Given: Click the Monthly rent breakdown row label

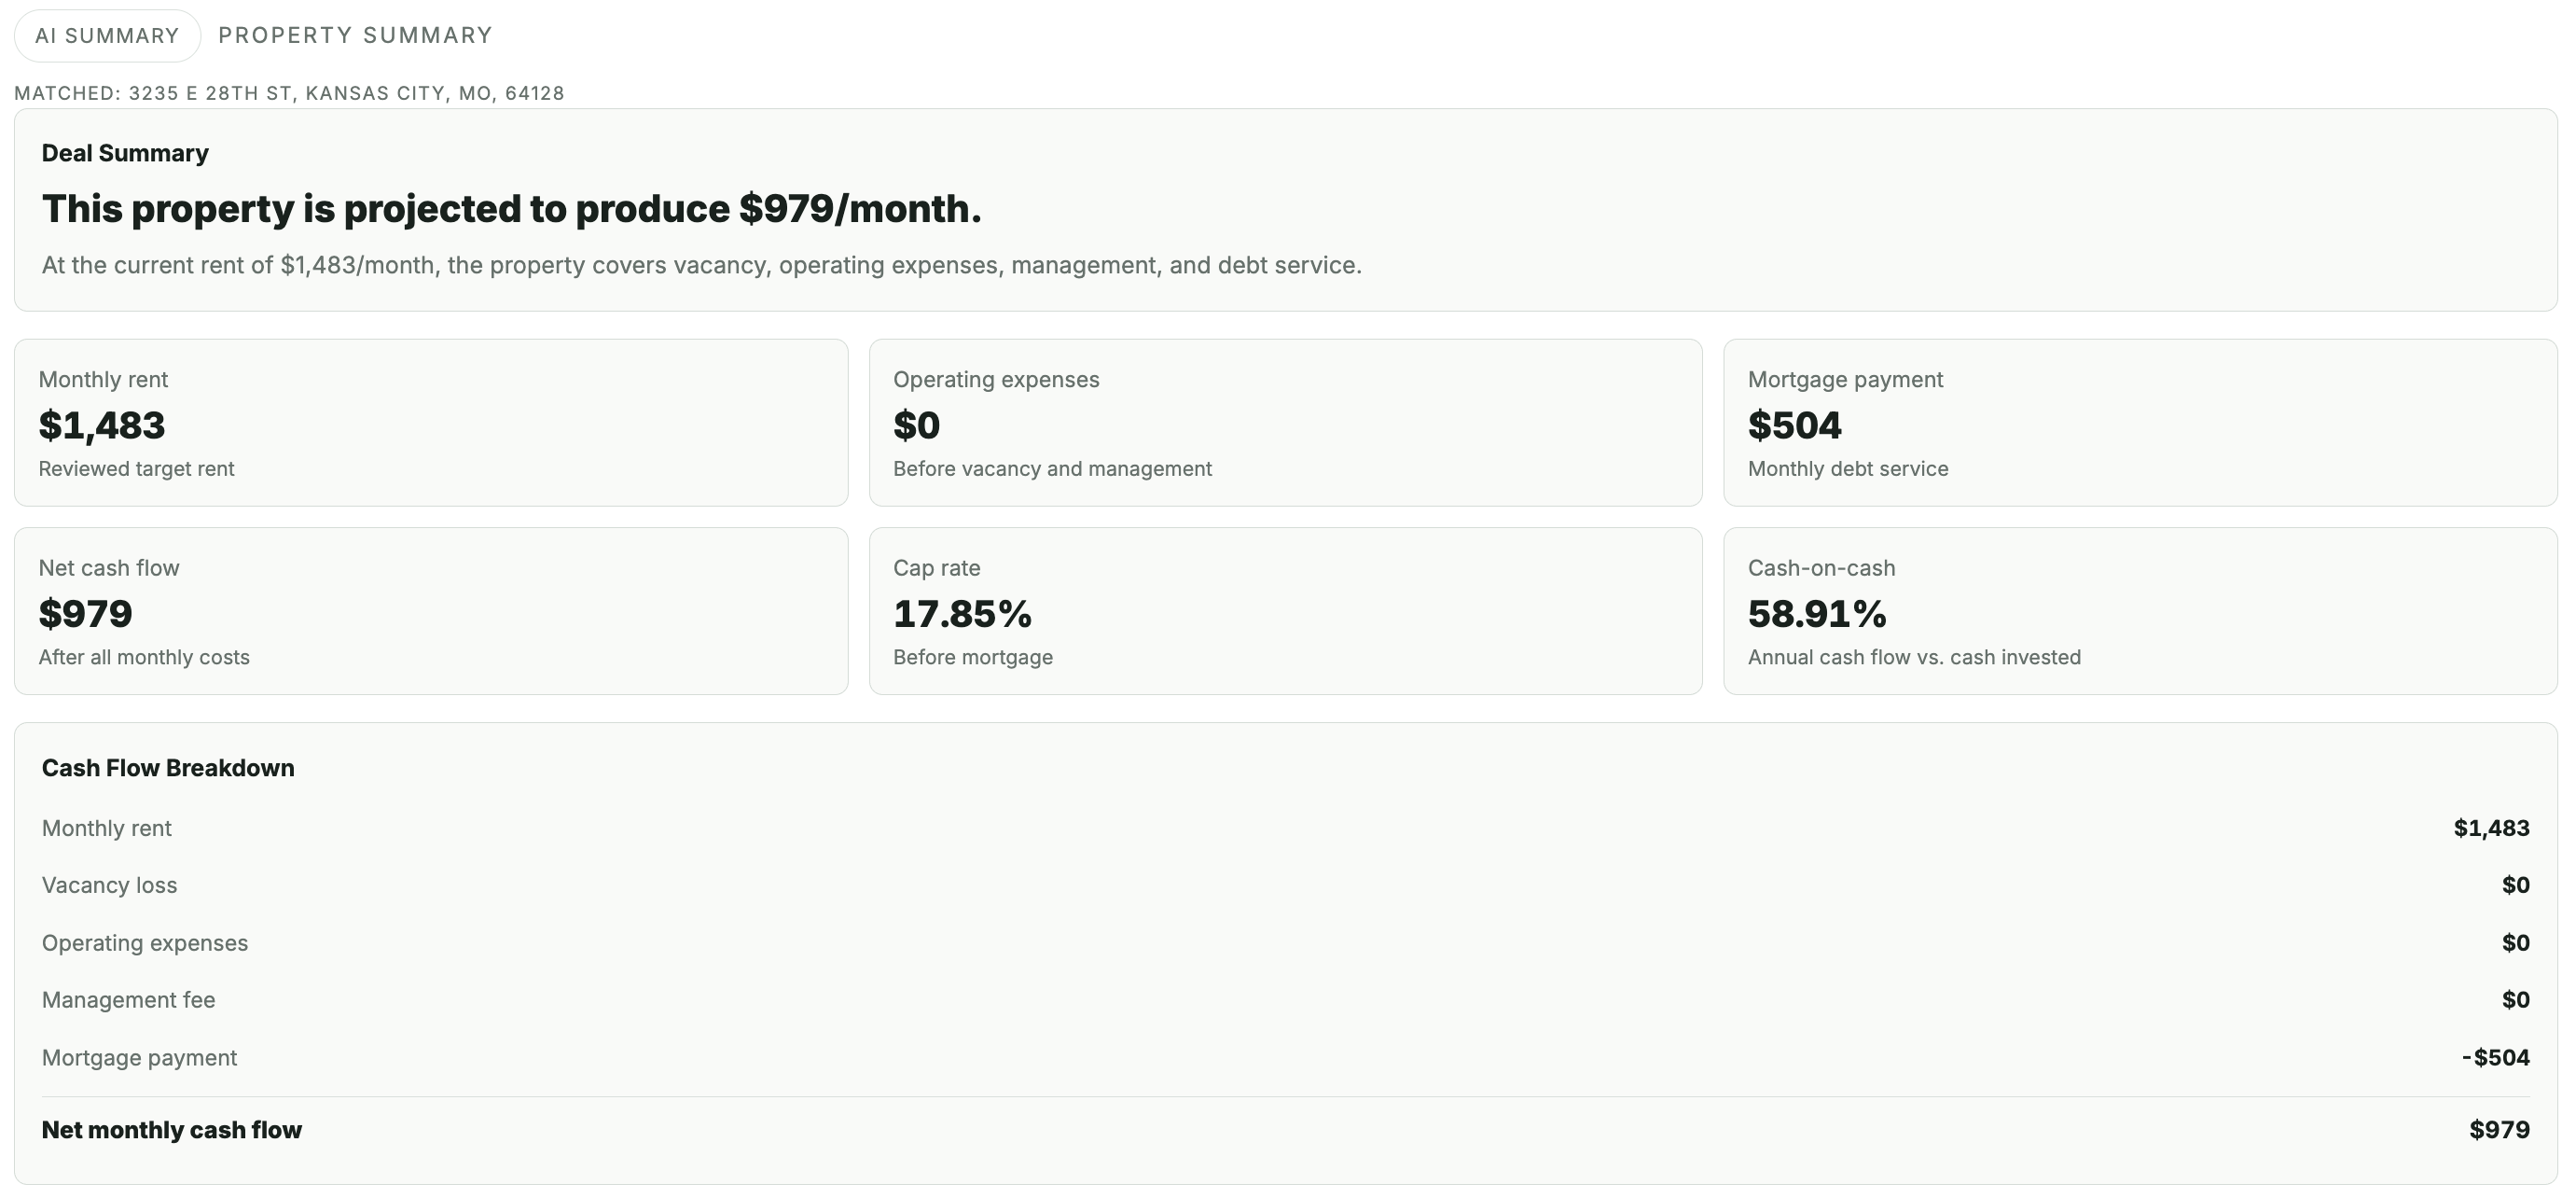Looking at the screenshot, I should tap(107, 828).
